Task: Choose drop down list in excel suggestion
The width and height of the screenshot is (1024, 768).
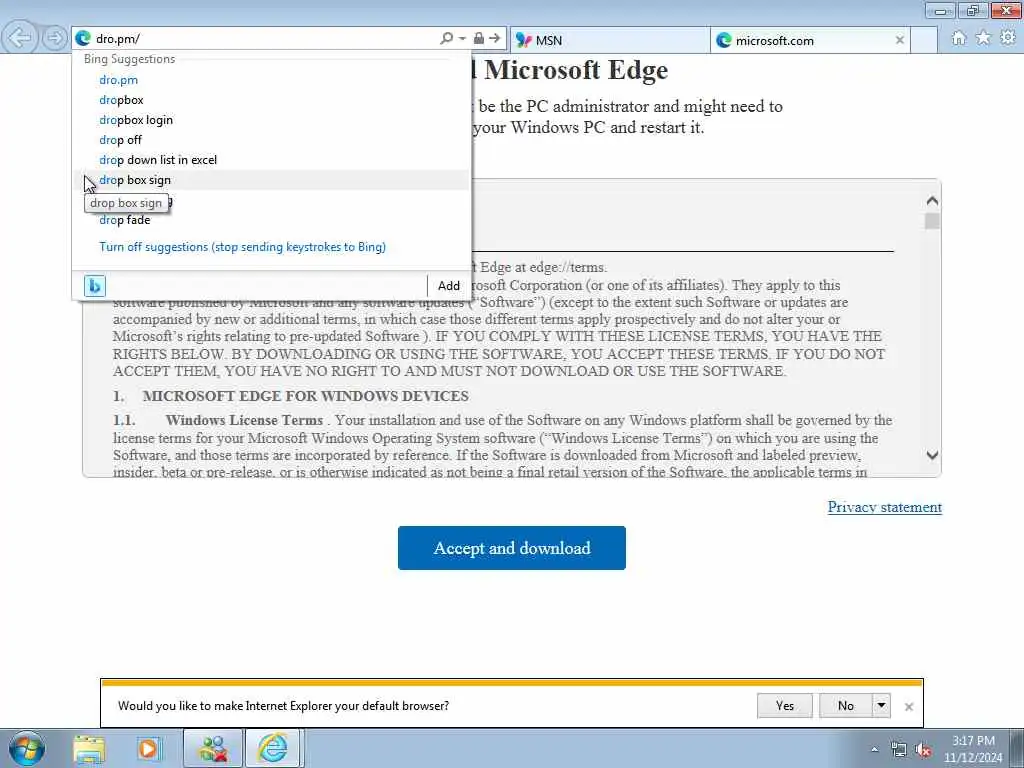Action: click(x=270, y=160)
